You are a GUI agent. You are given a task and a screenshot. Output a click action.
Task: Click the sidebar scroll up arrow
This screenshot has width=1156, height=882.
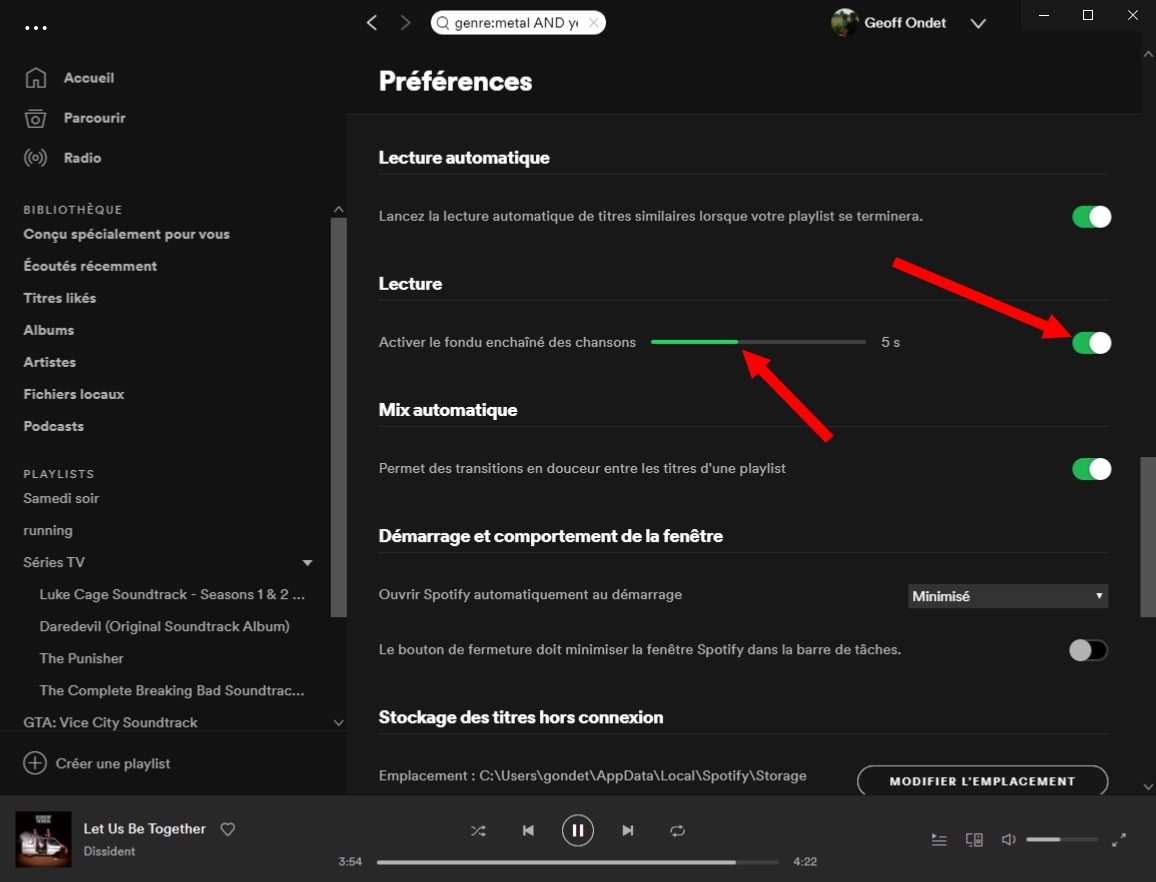pos(338,209)
